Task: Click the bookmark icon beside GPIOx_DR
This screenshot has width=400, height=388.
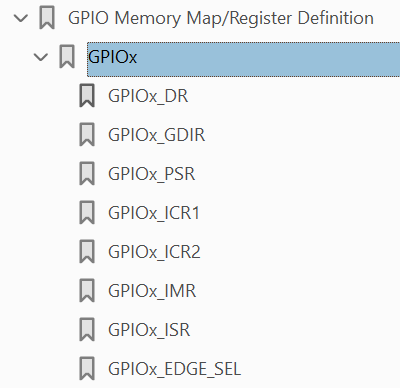Action: click(x=87, y=96)
